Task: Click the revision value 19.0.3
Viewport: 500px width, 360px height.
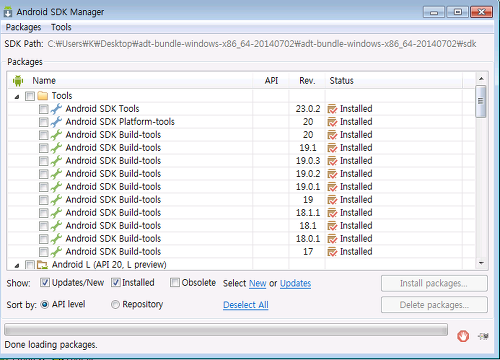Action: [x=308, y=161]
